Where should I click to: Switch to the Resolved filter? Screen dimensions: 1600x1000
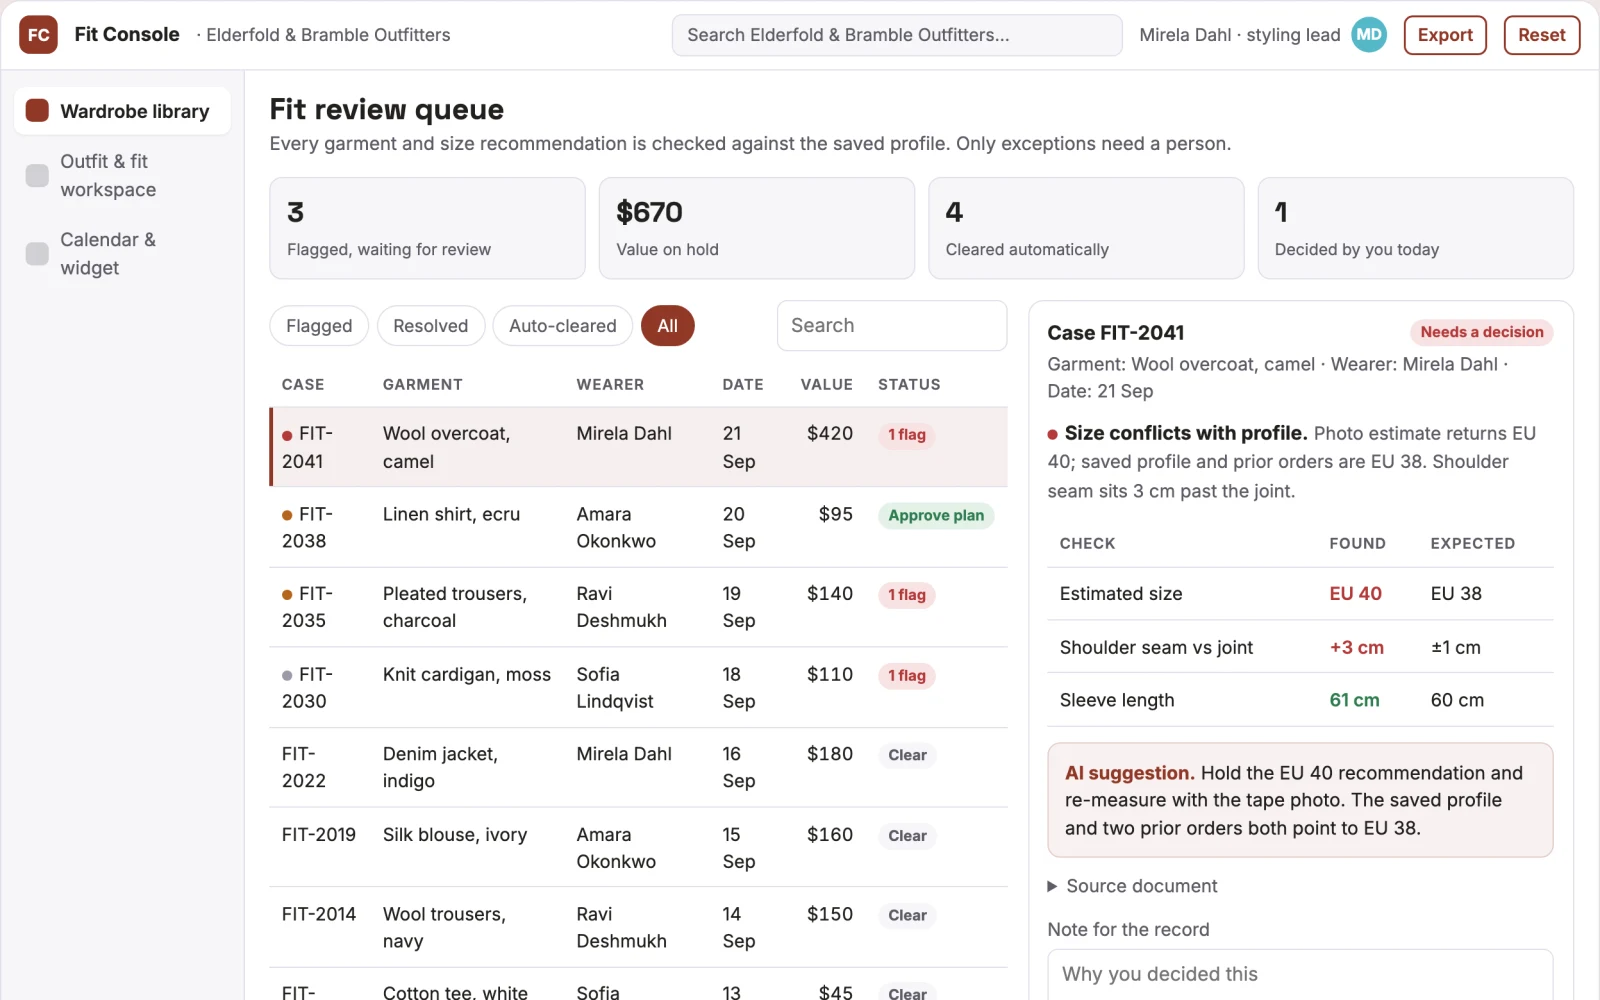430,326
